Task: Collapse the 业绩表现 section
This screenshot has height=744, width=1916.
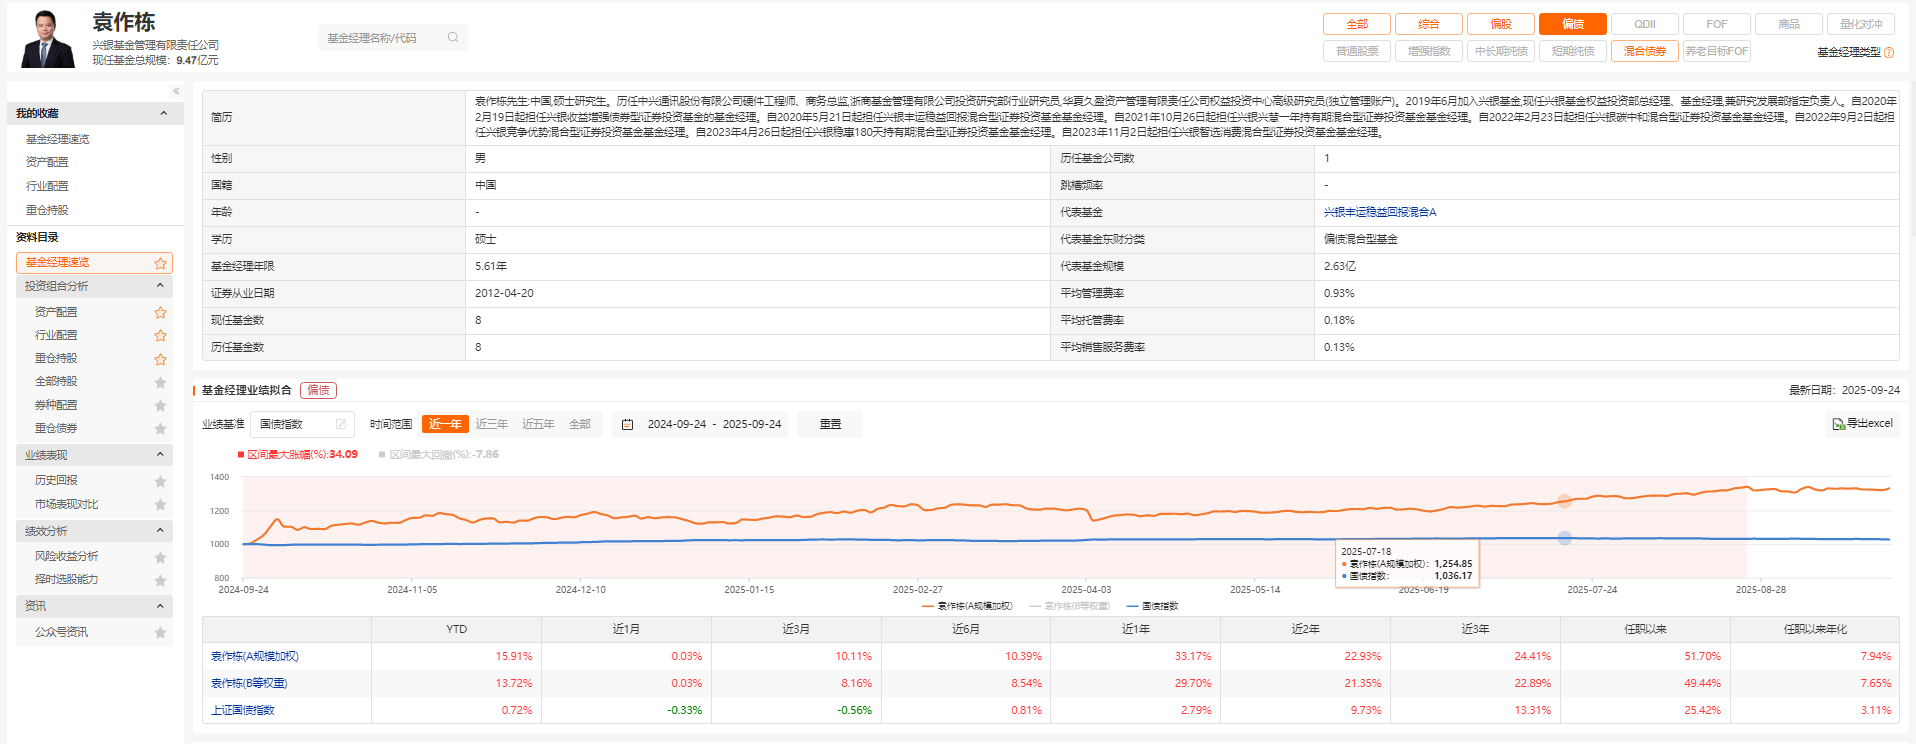Action: [x=160, y=455]
